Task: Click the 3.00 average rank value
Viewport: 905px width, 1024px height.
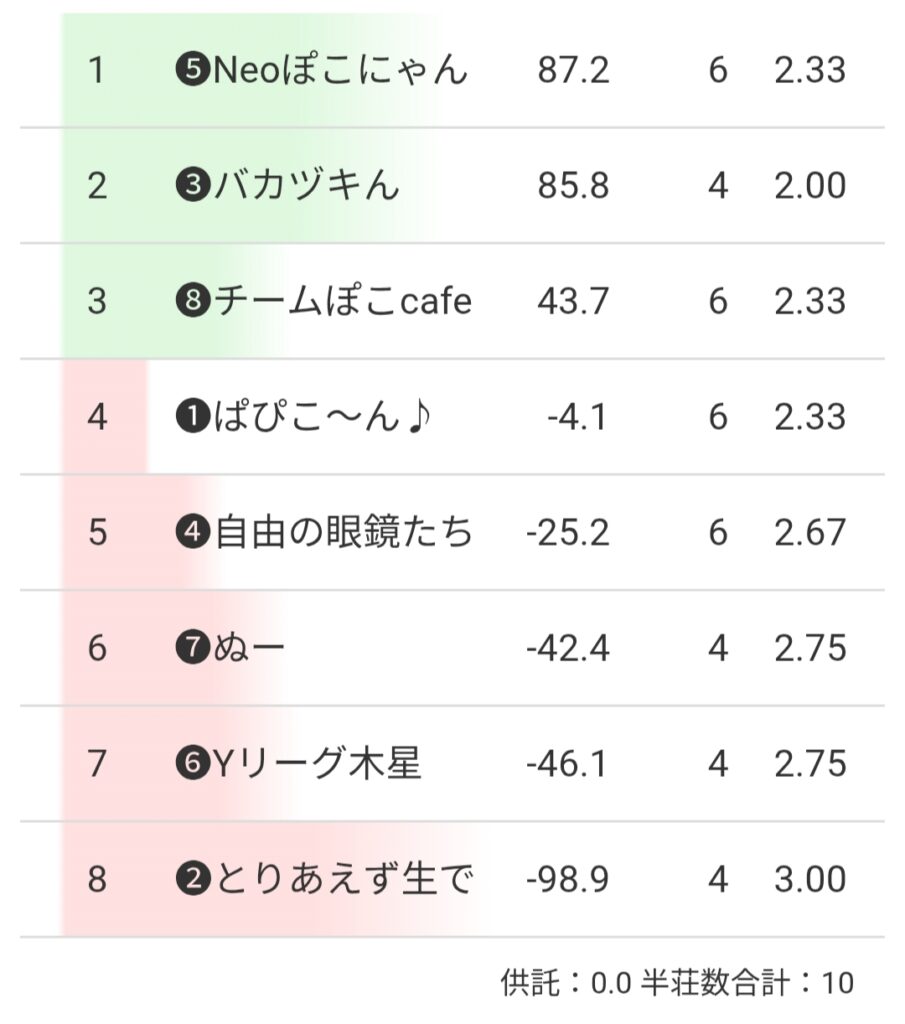Action: pos(809,880)
